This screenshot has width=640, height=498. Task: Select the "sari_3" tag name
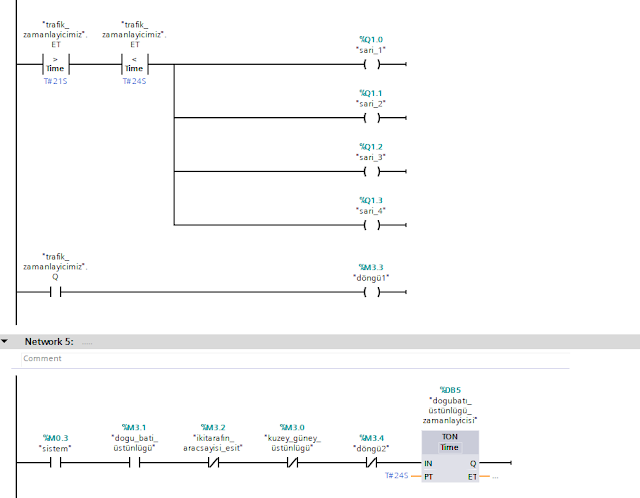coord(371,157)
